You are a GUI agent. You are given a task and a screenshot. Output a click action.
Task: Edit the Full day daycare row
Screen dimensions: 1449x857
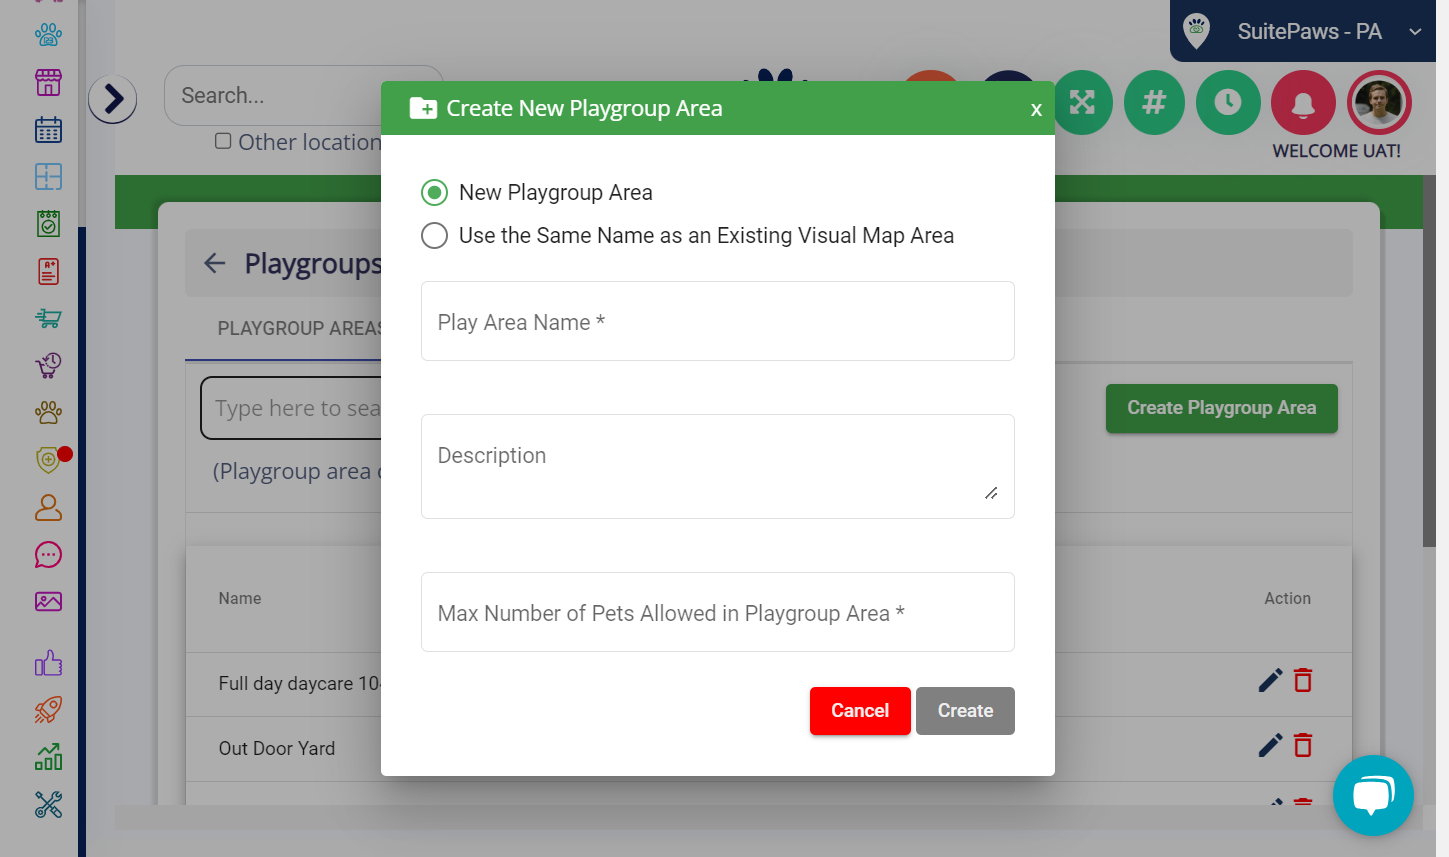[1270, 680]
